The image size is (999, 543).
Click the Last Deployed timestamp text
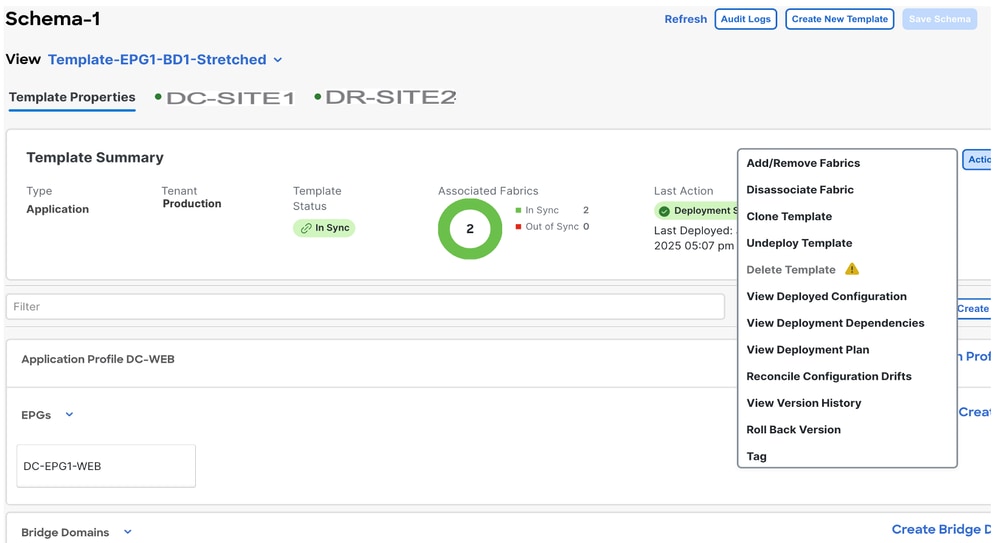point(694,238)
